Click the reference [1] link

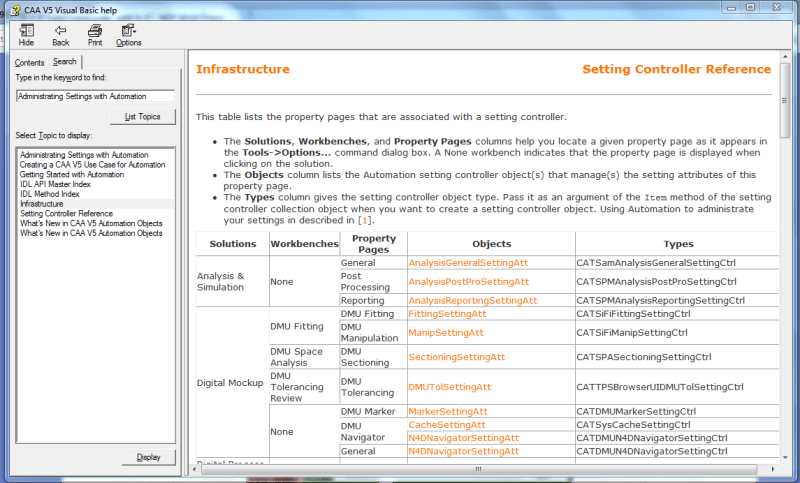[x=364, y=220]
